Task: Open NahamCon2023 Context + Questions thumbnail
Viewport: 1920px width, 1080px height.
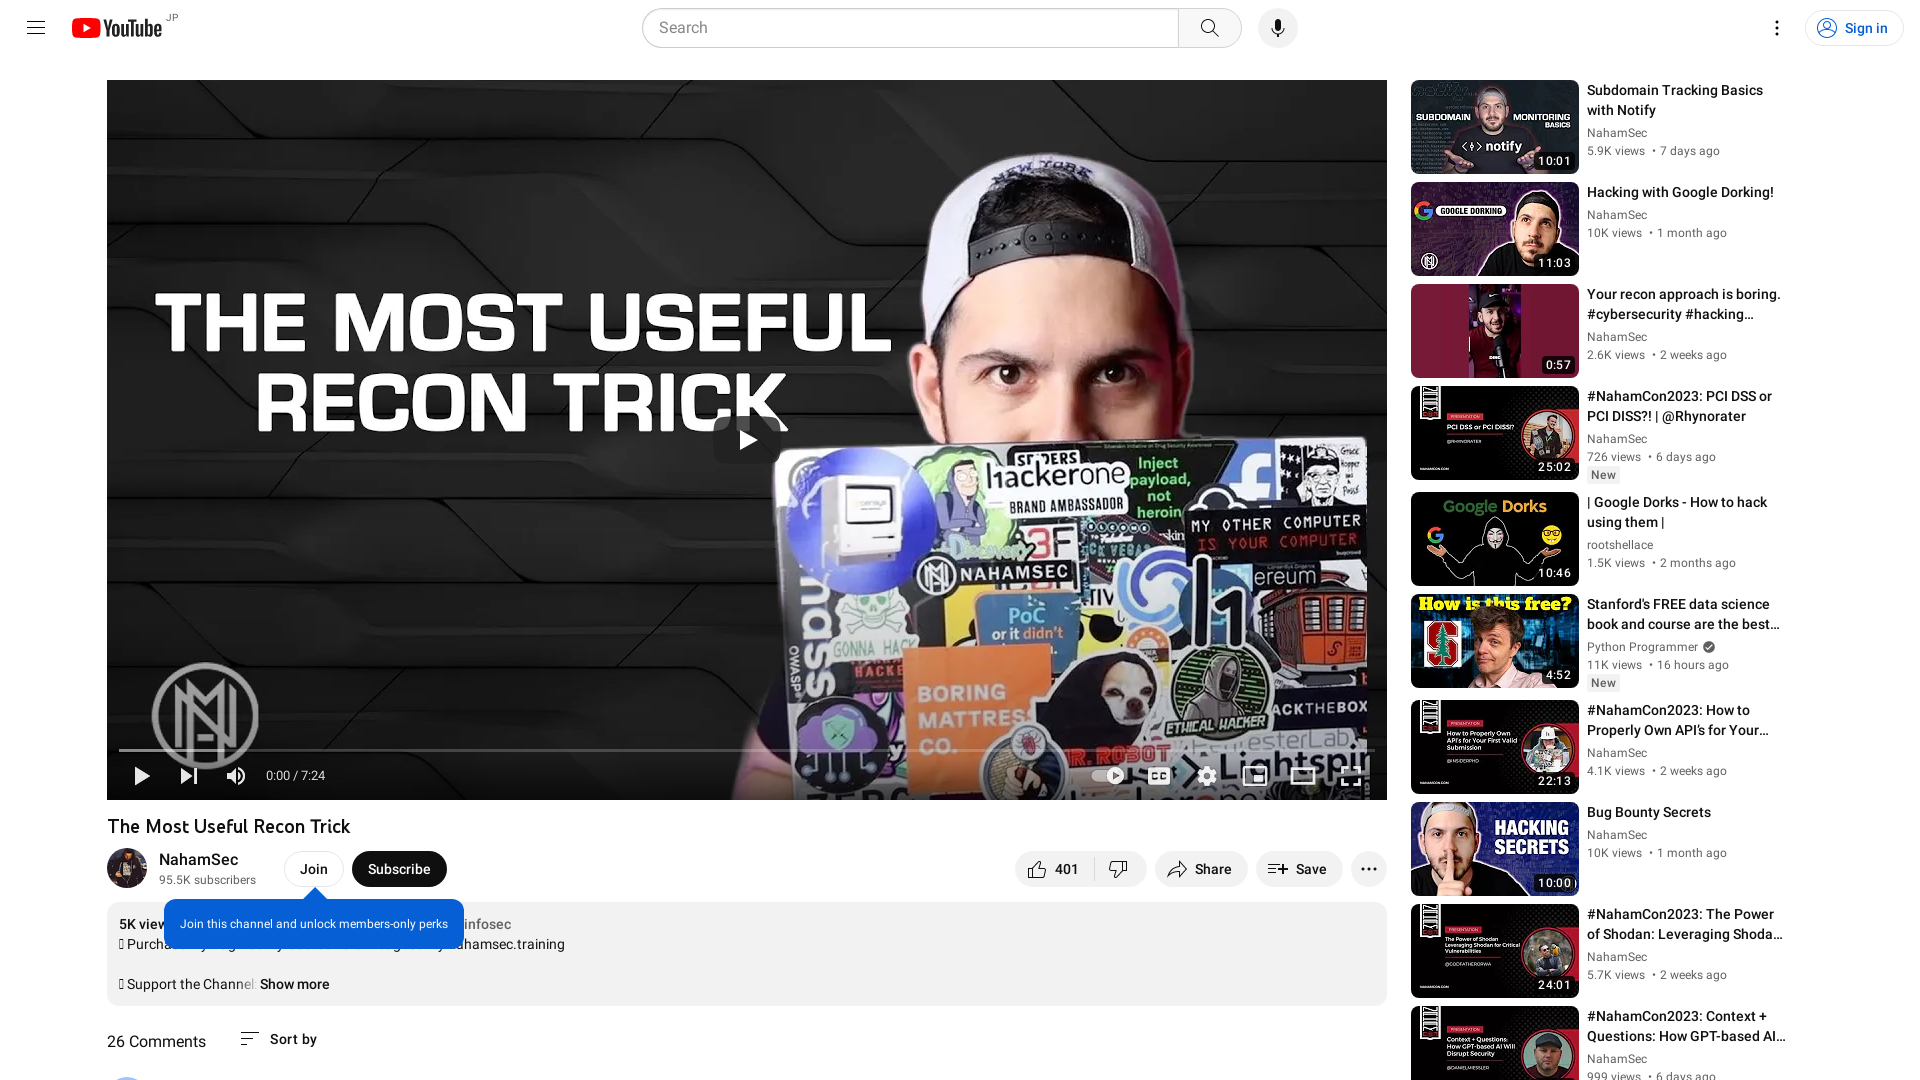Action: tap(1494, 1043)
